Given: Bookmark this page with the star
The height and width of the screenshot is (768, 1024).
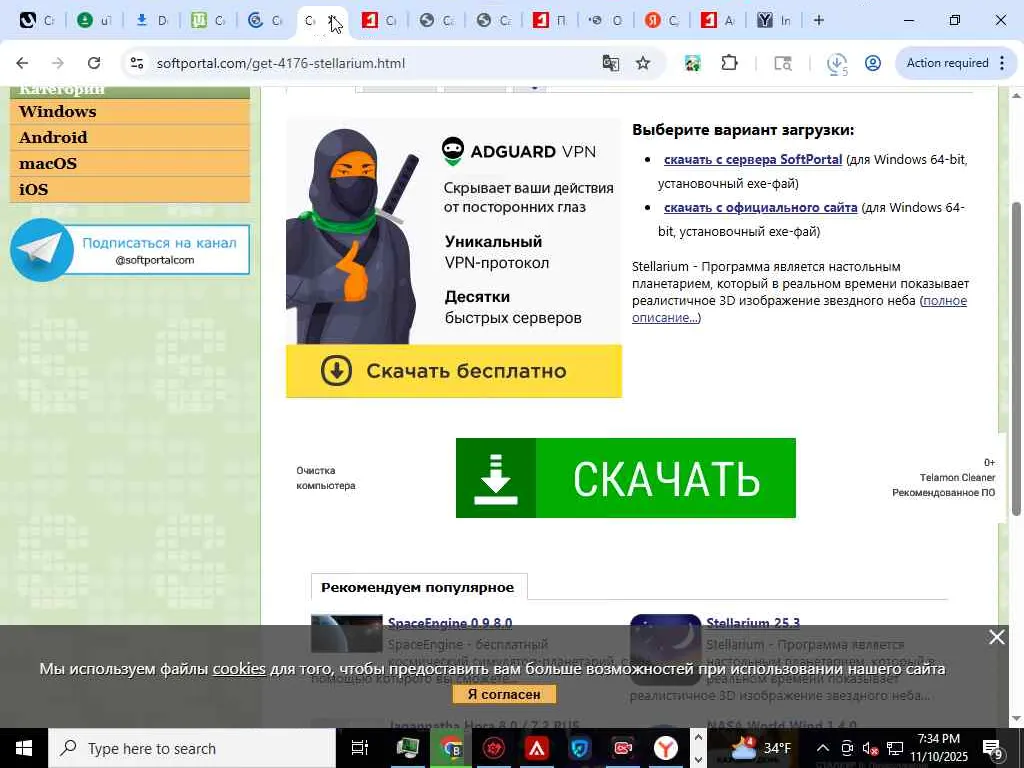Looking at the screenshot, I should pyautogui.click(x=643, y=63).
